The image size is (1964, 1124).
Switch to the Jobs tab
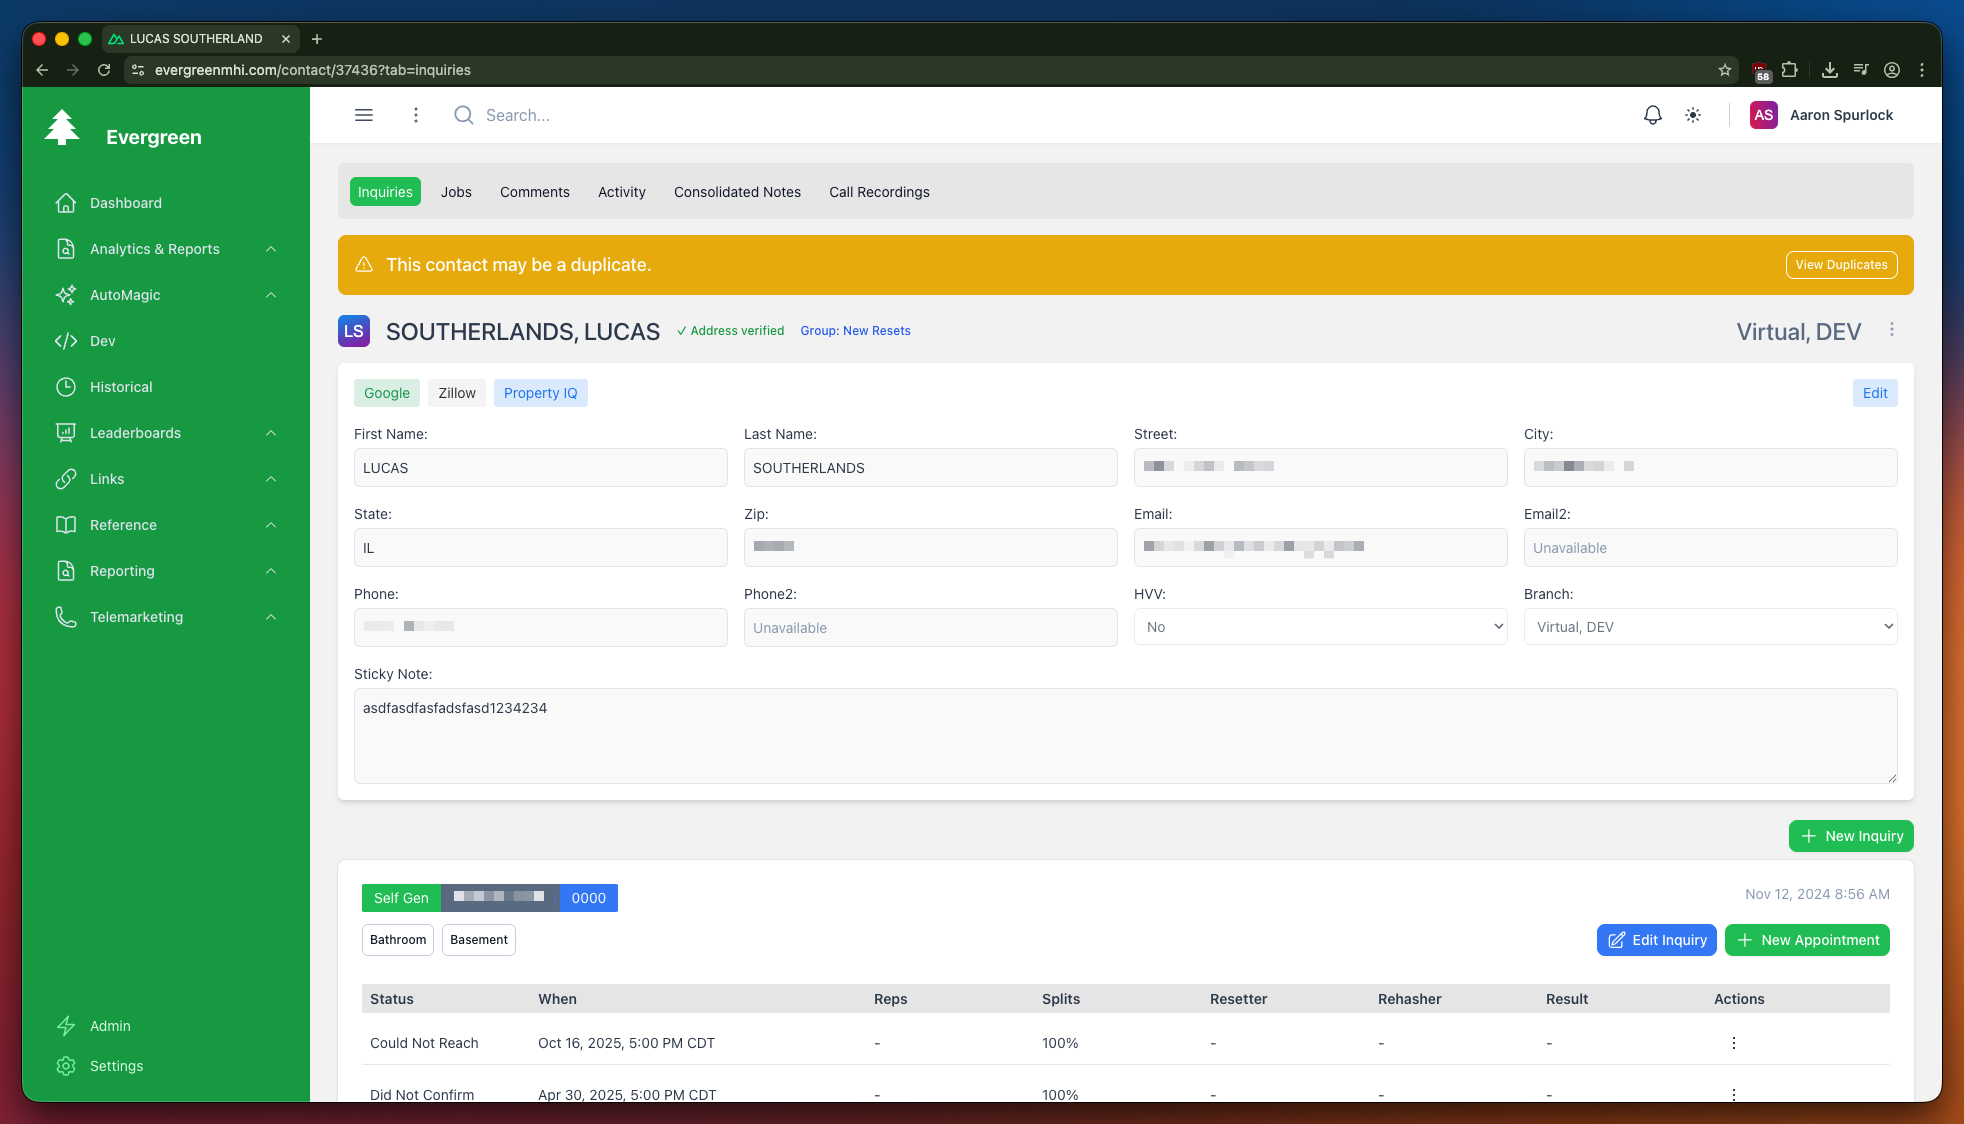click(x=456, y=191)
